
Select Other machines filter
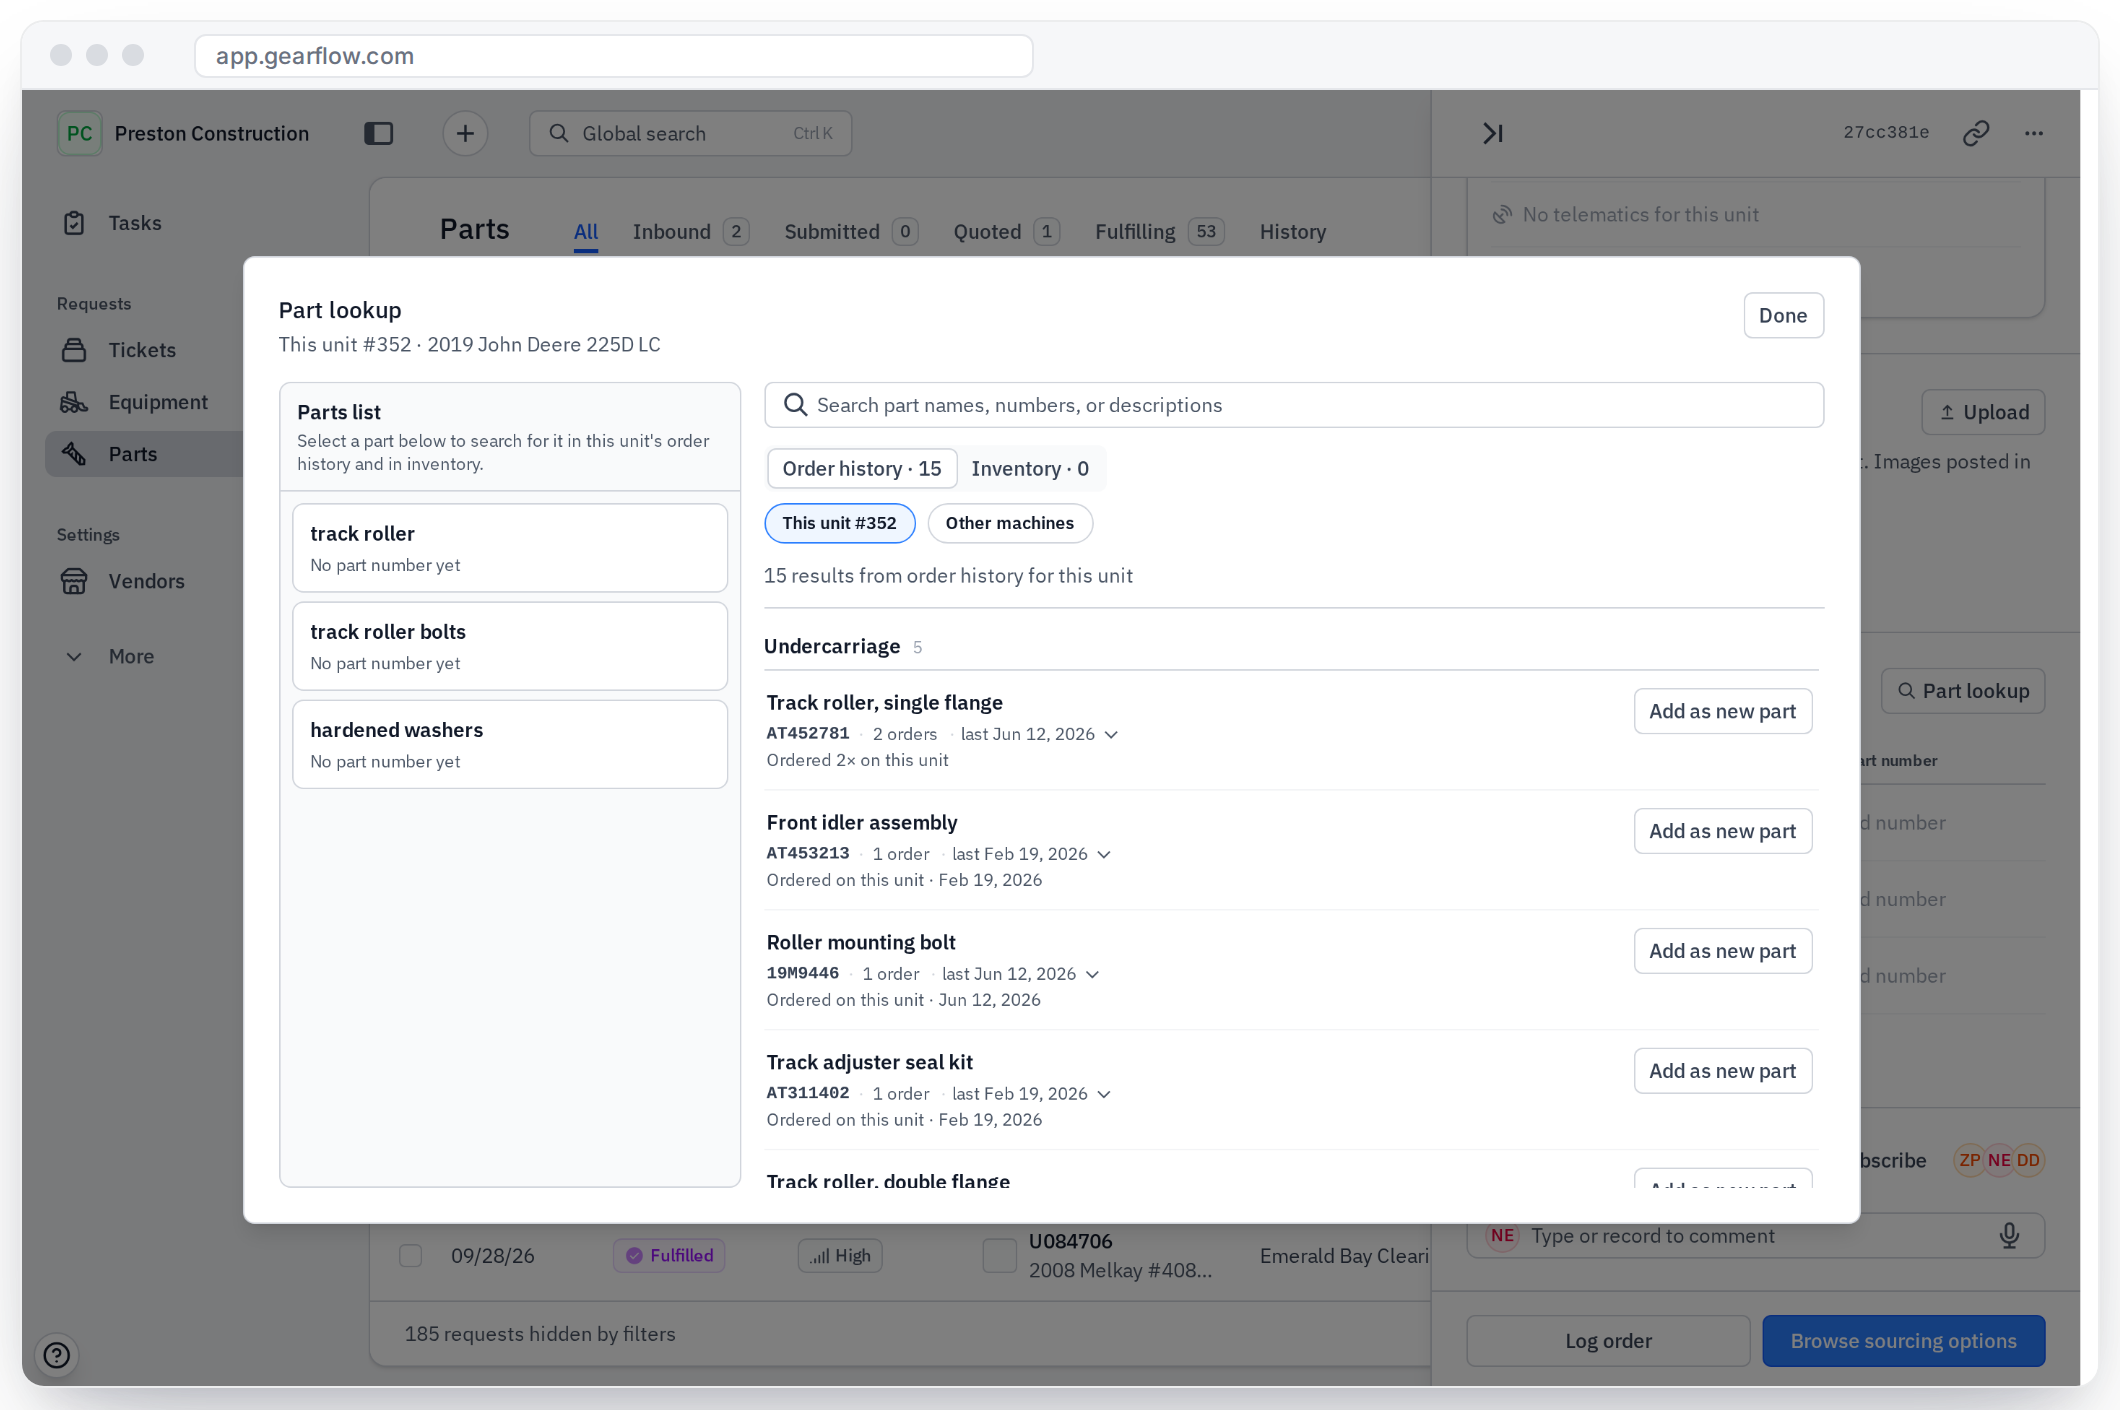coord(1009,523)
